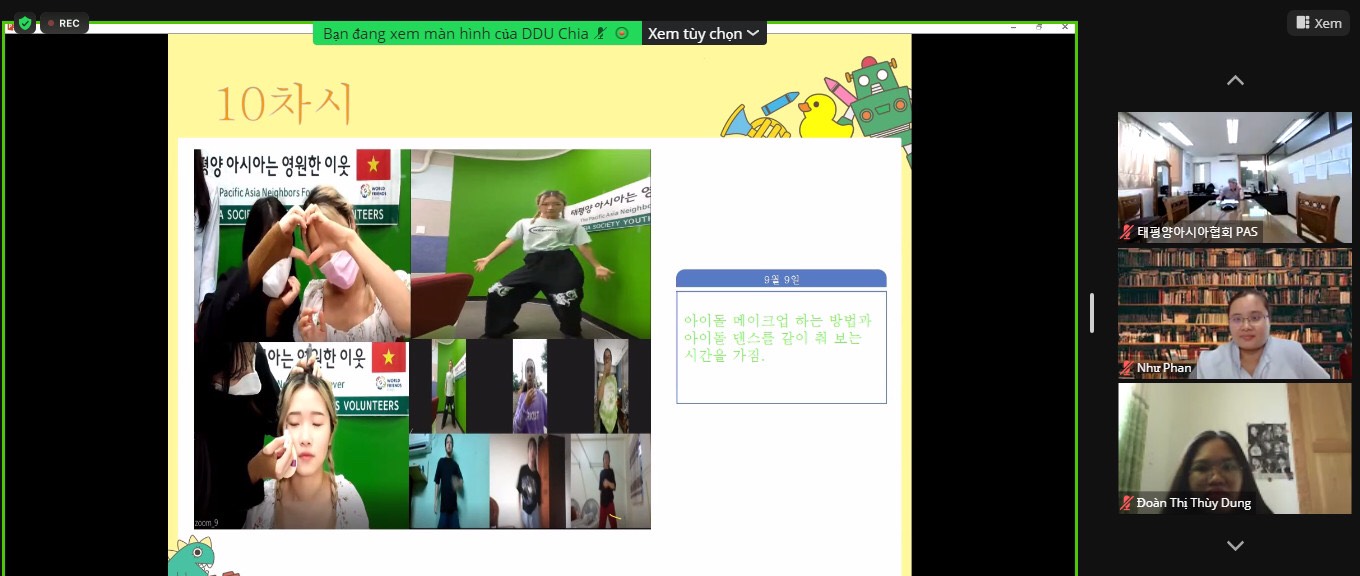This screenshot has width=1360, height=576.
Task: Click muted mic icon beside Đoàn Thị Thùy Dung
Action: [x=1128, y=503]
